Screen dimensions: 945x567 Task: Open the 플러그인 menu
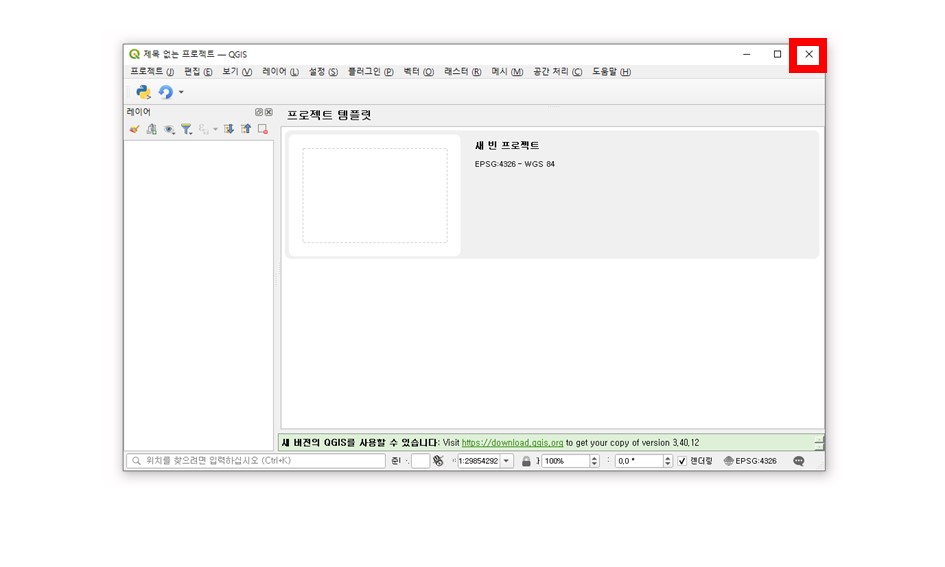pos(370,72)
